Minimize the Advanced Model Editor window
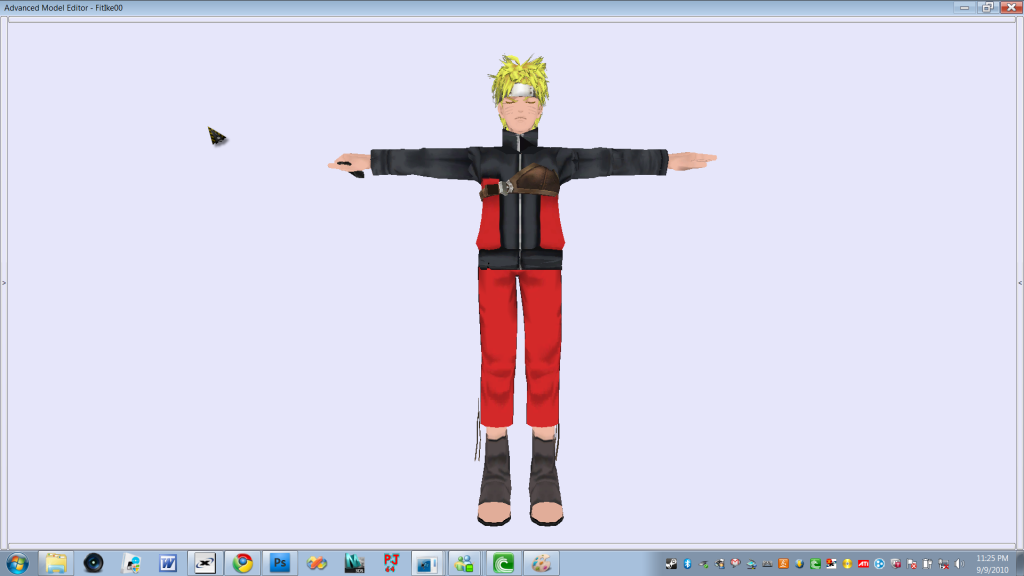Image resolution: width=1024 pixels, height=576 pixels. tap(964, 7)
